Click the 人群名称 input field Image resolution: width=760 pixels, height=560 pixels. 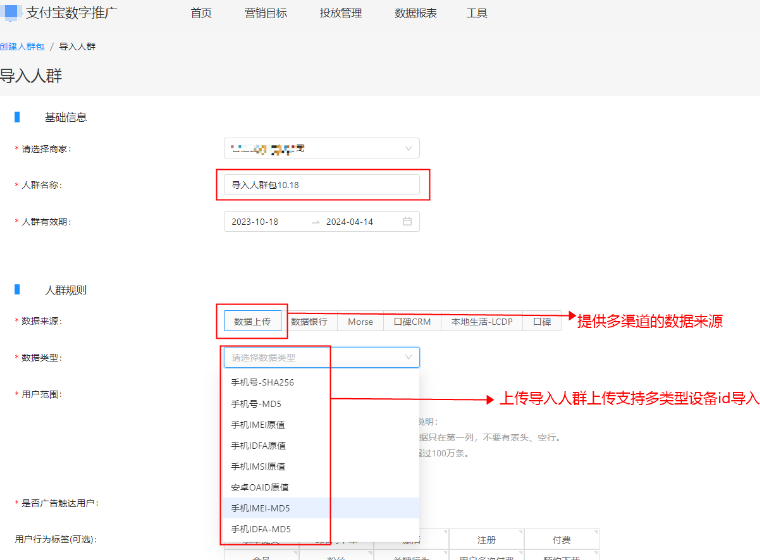click(322, 185)
